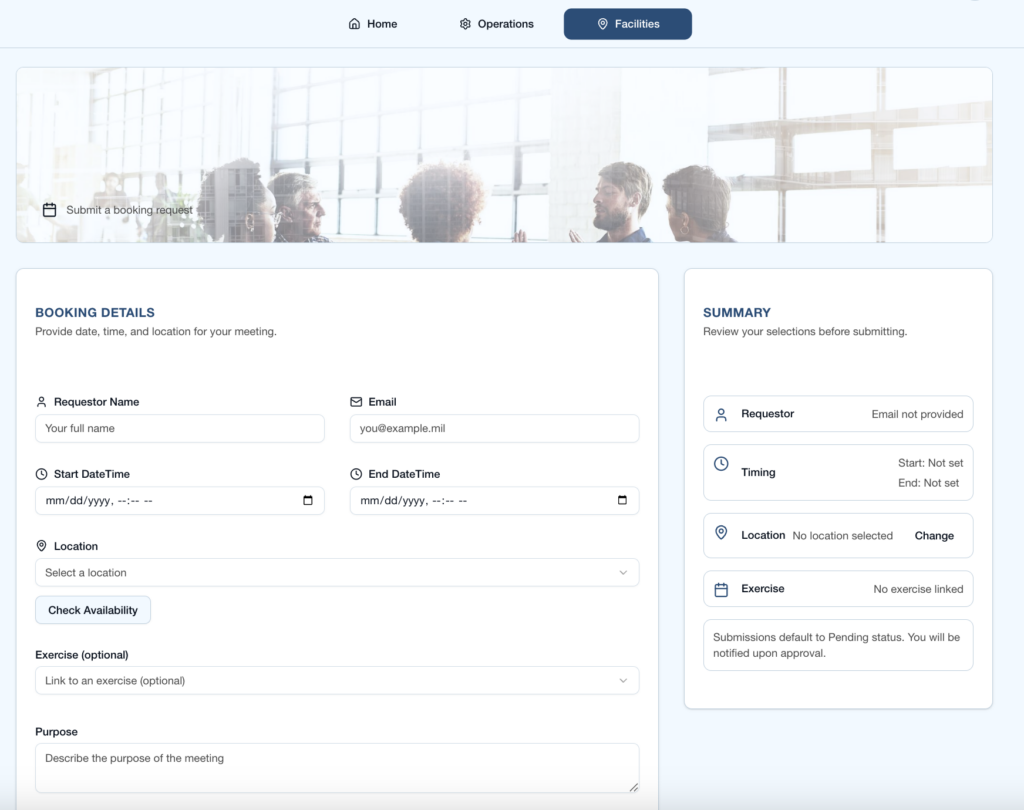The image size is (1024, 810).
Task: Click the Purpose description text area
Action: click(x=336, y=768)
